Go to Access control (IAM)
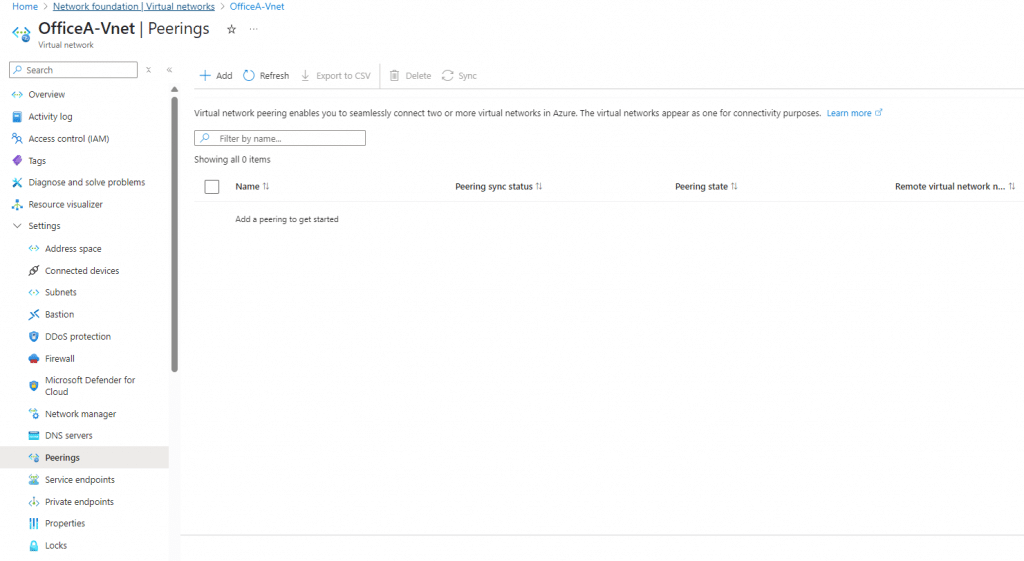Viewport: 1024px width, 561px height. (x=69, y=139)
